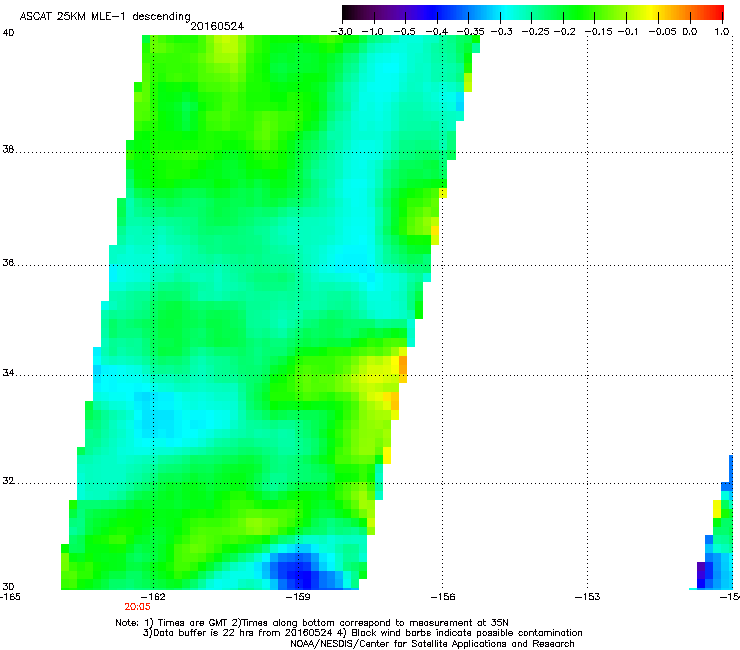The image size is (740, 650).
Task: Select the -0.05 color scale label
Action: (662, 32)
